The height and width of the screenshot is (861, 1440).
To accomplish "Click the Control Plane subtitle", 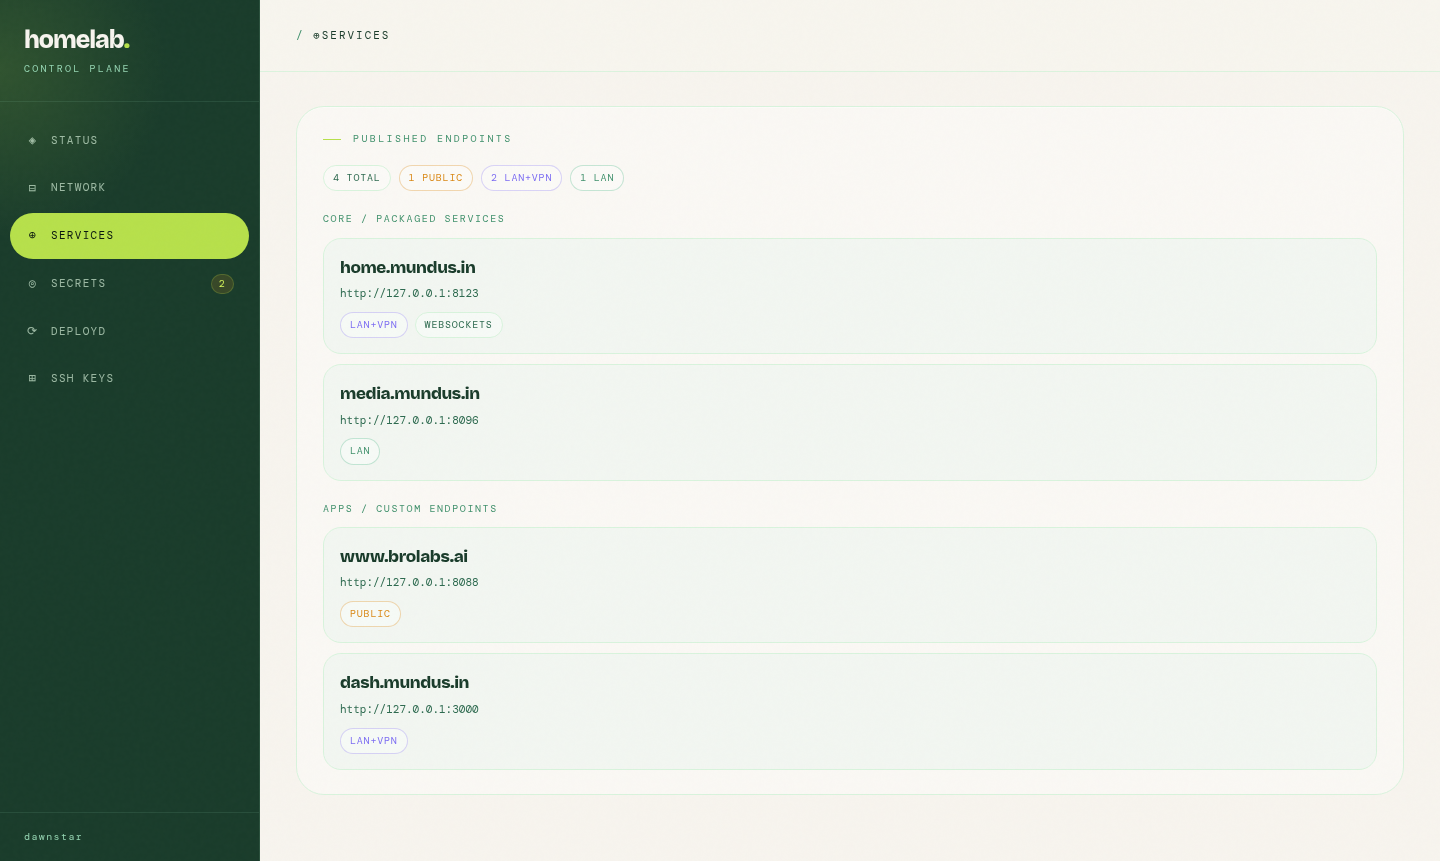I will [x=77, y=69].
